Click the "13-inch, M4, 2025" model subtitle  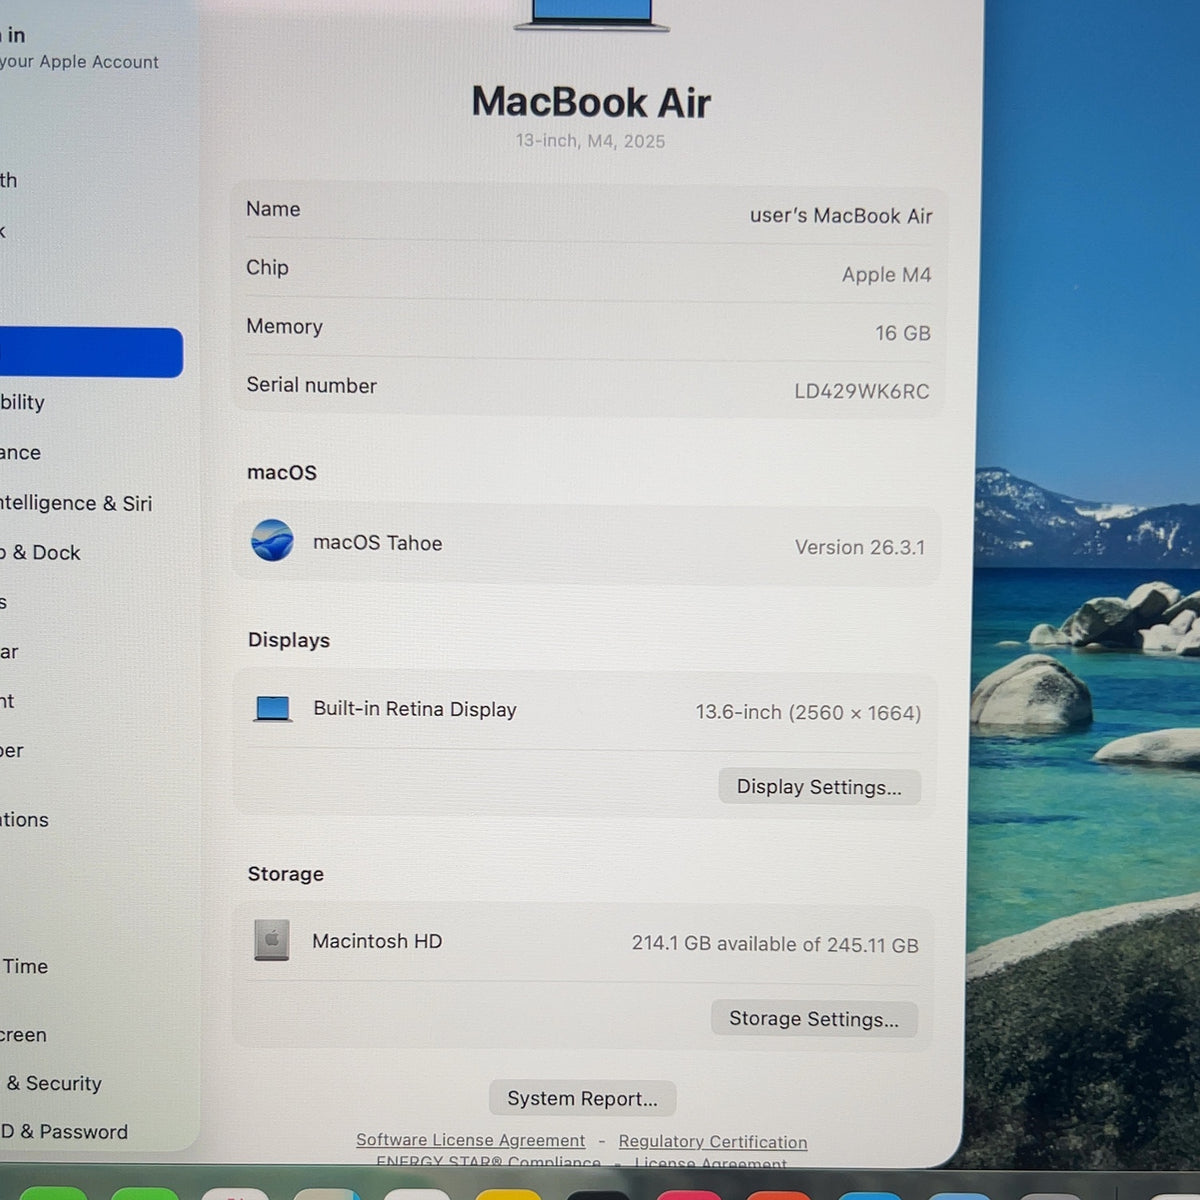[590, 141]
